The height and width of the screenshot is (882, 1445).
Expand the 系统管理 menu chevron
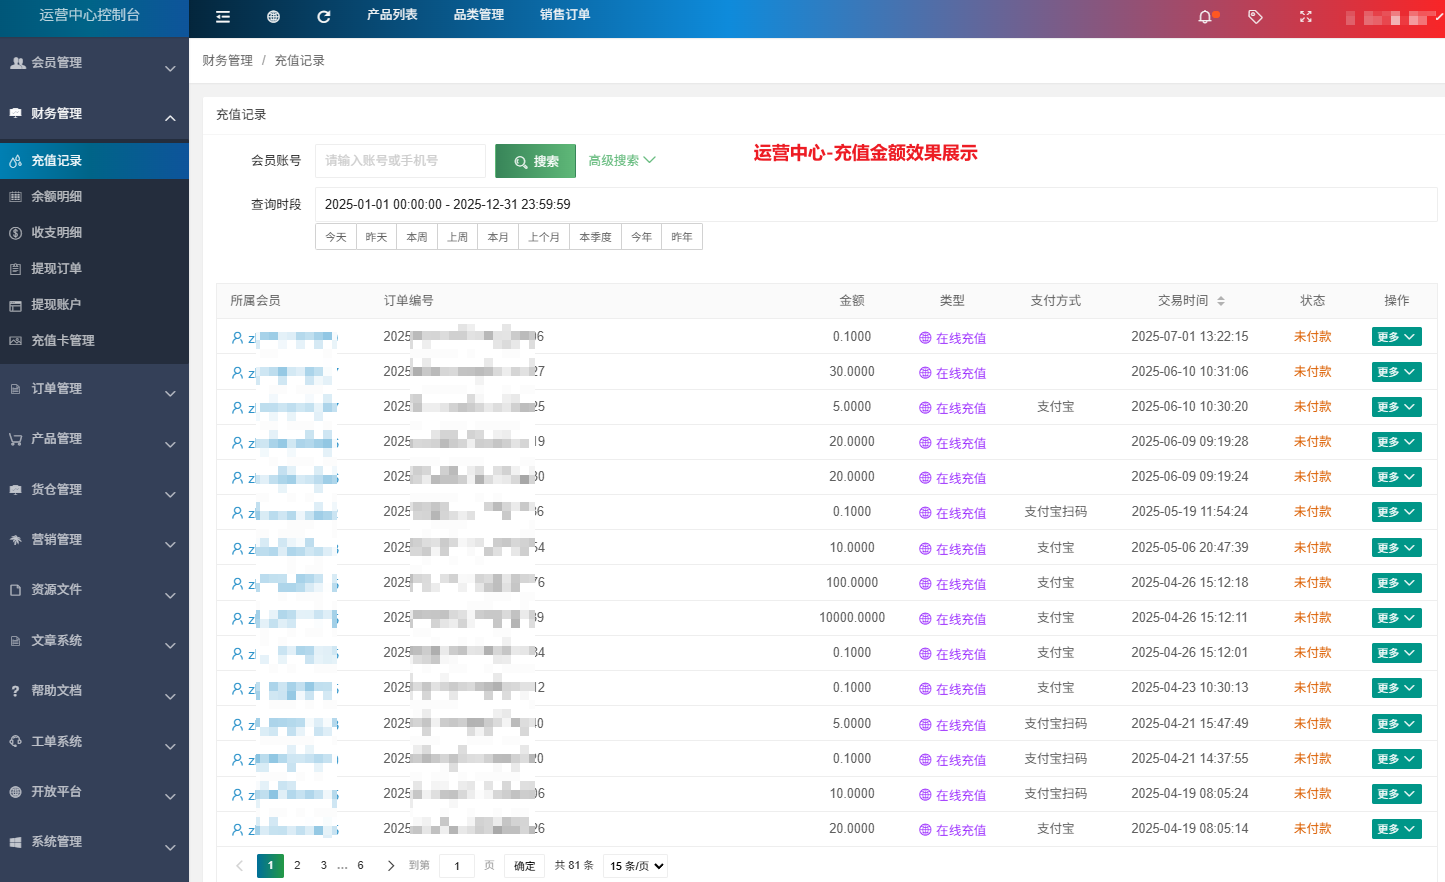point(170,847)
